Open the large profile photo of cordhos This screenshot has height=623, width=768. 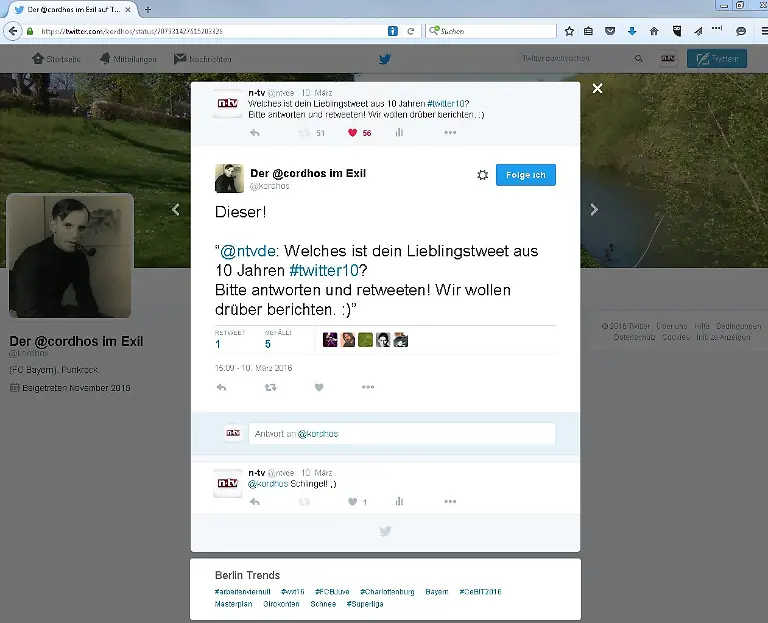point(70,256)
